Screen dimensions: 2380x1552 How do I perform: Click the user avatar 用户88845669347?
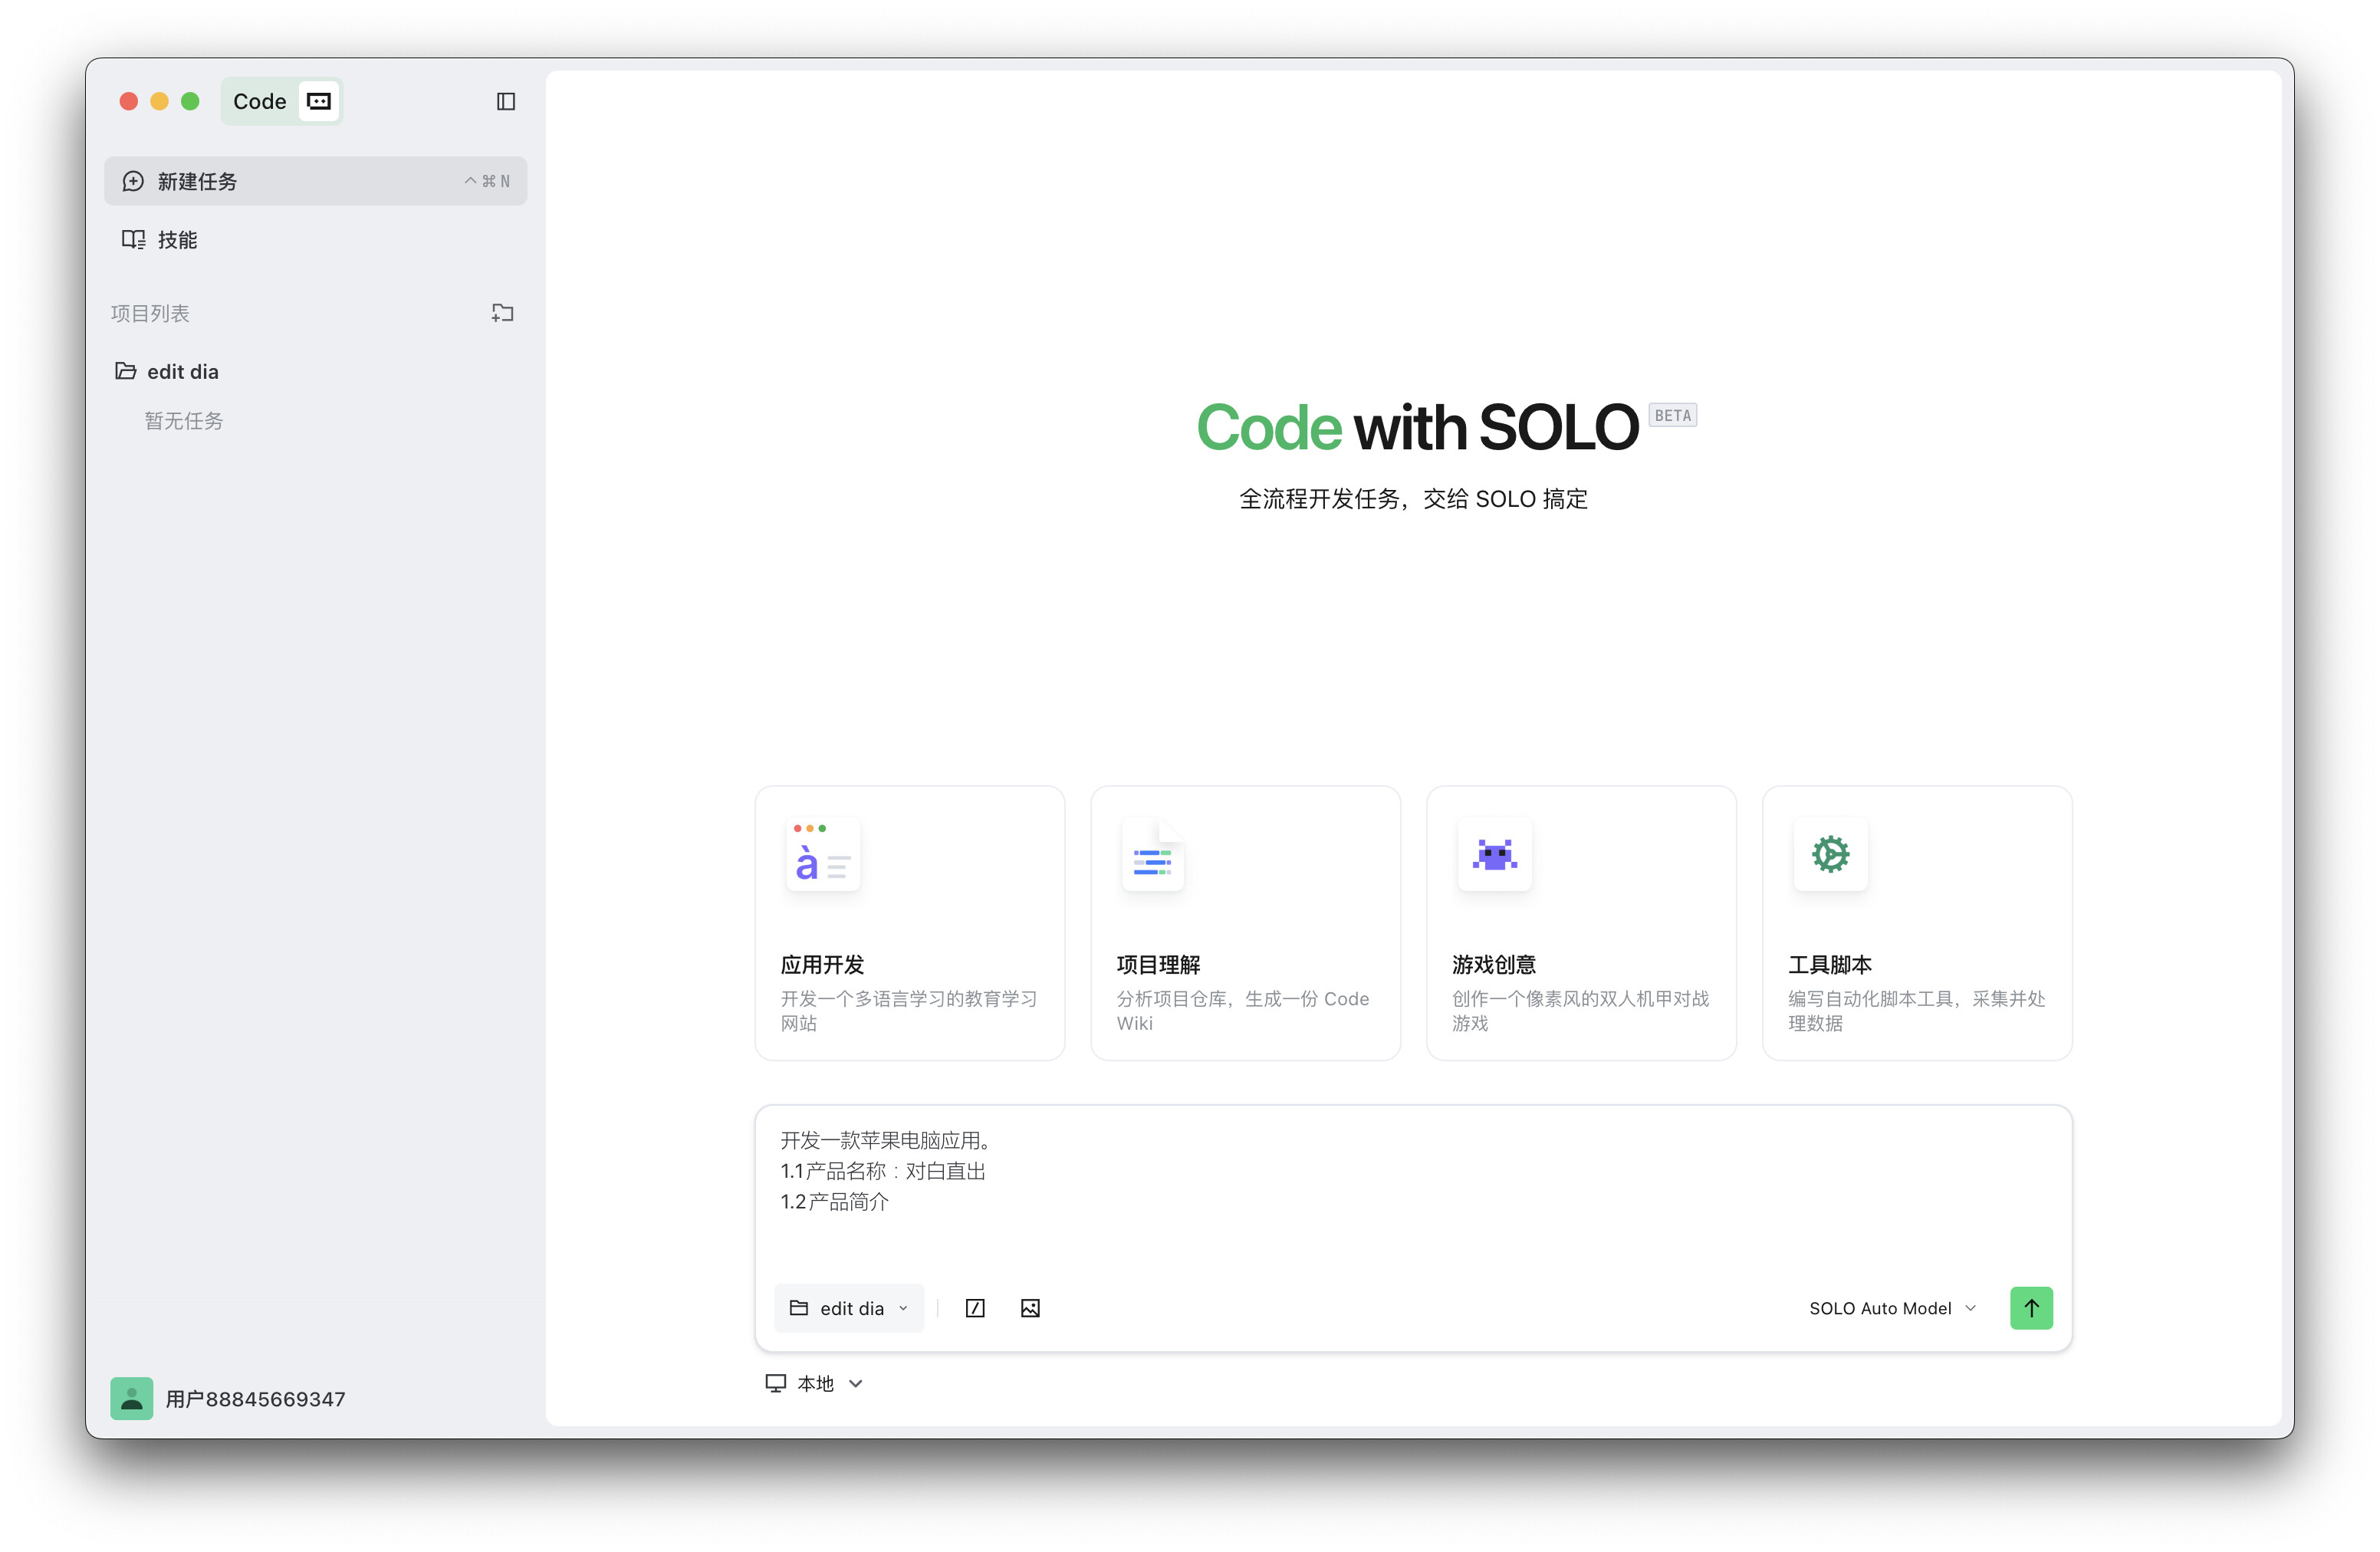coord(131,1398)
